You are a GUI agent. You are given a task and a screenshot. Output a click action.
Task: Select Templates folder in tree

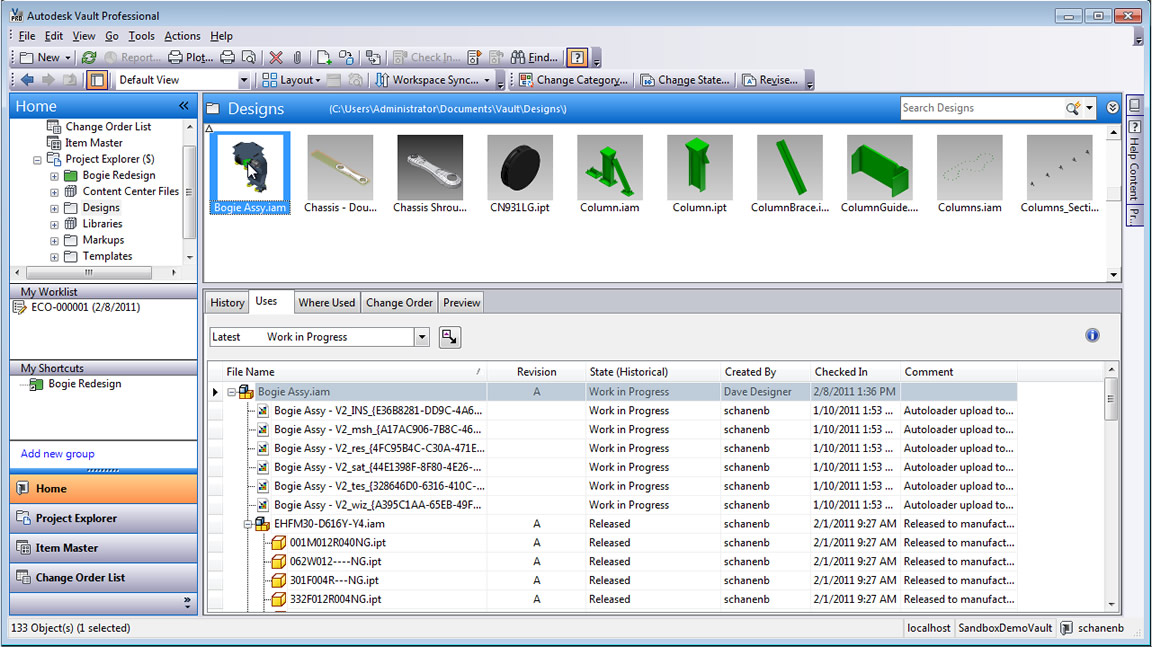(x=107, y=256)
